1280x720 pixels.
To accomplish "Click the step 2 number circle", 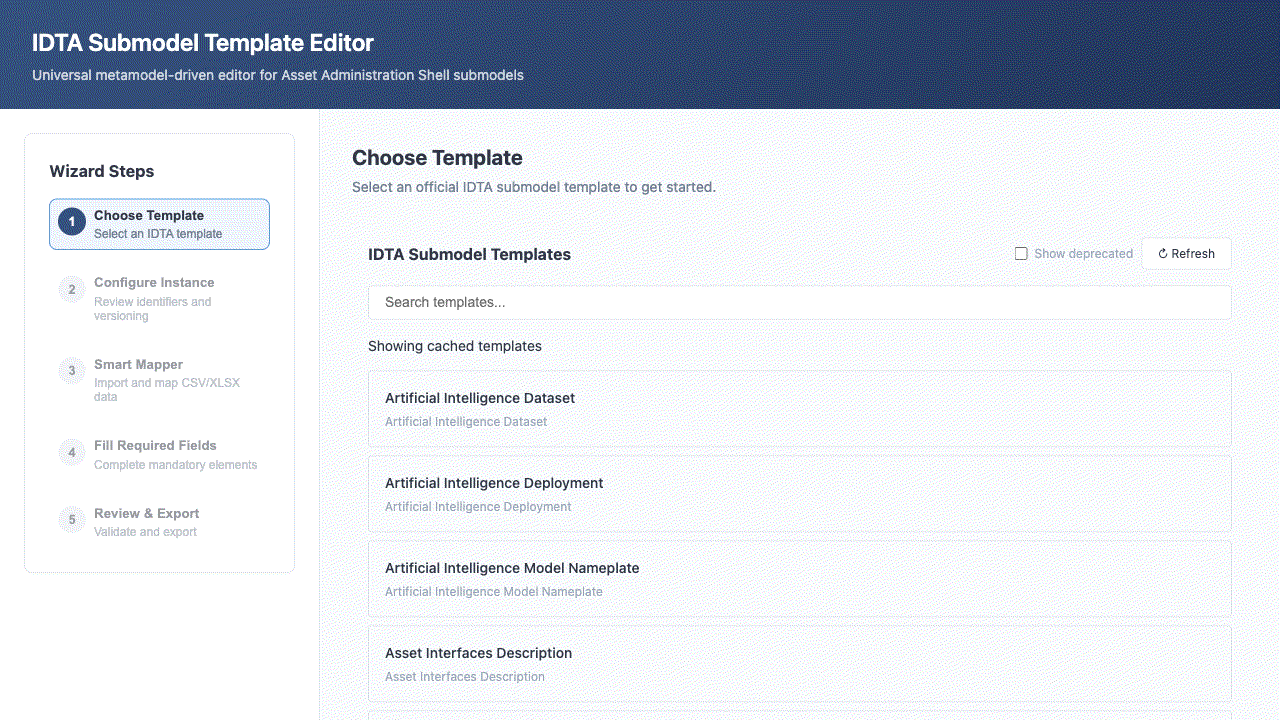I will 72,290.
